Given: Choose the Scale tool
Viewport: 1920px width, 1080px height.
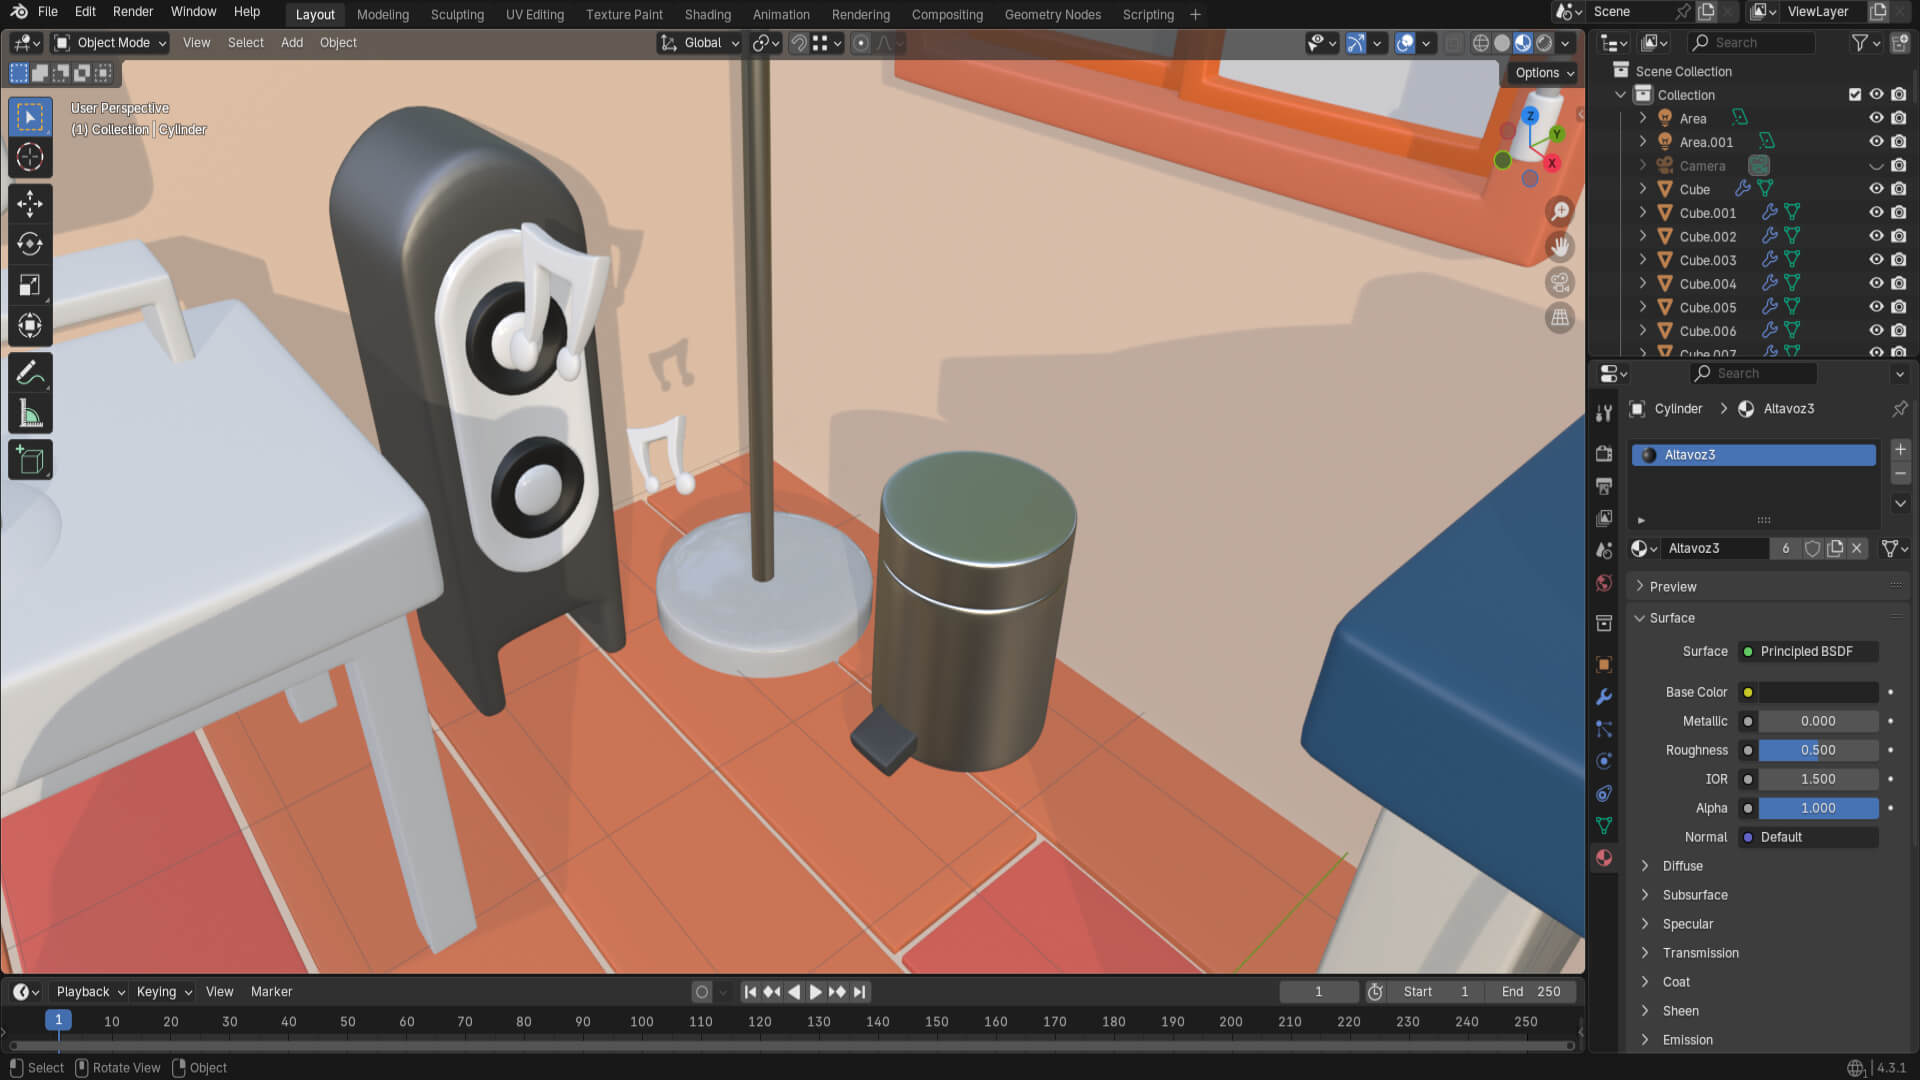Looking at the screenshot, I should point(30,285).
